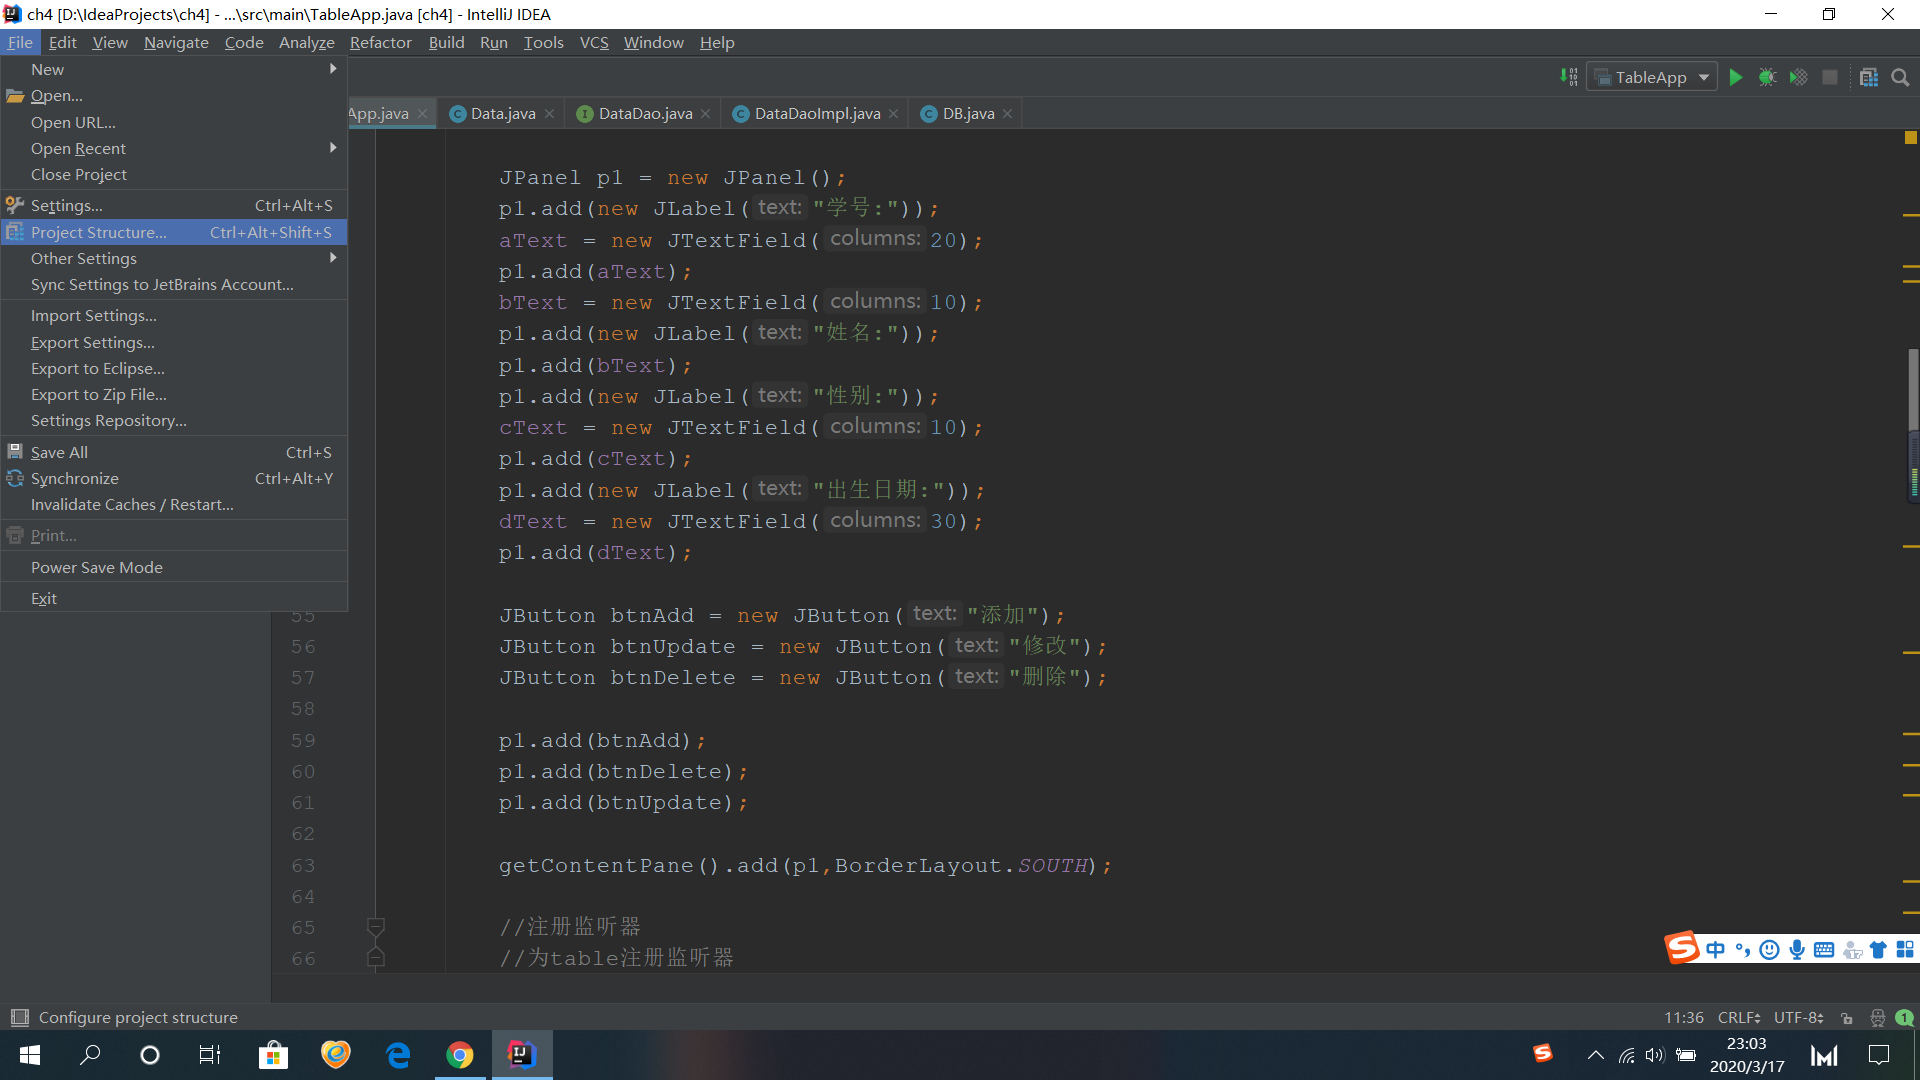Run TableApp with the green play button
The width and height of the screenshot is (1920, 1080).
1736,77
